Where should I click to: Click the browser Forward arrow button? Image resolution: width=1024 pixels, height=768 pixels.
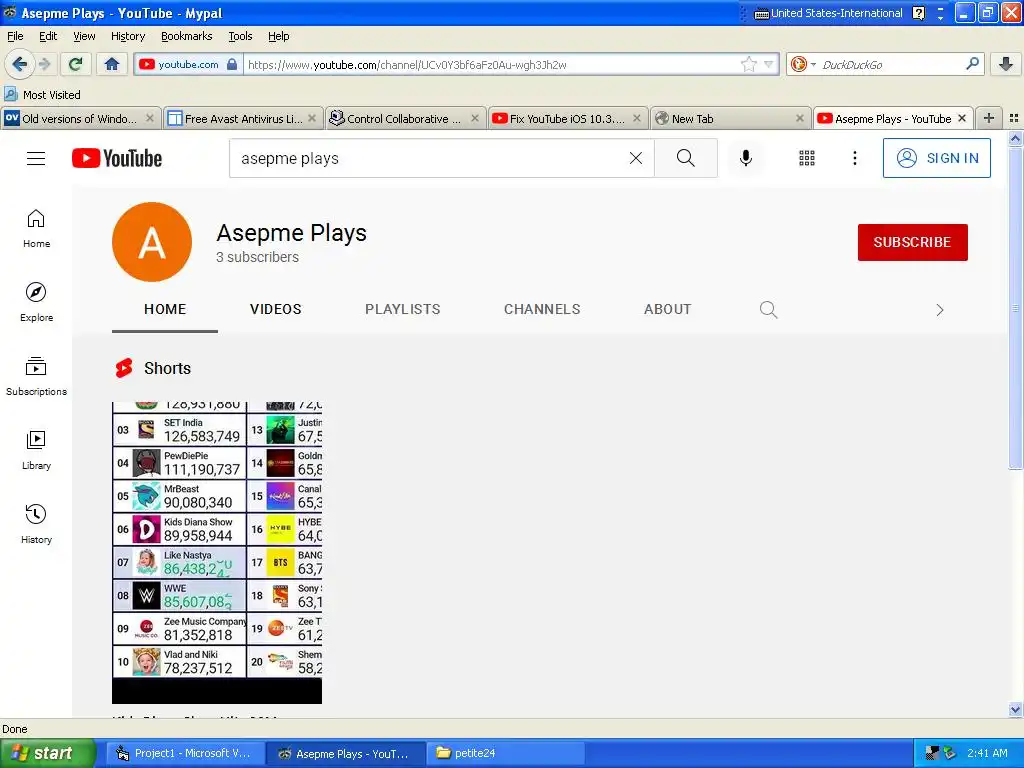click(x=44, y=64)
